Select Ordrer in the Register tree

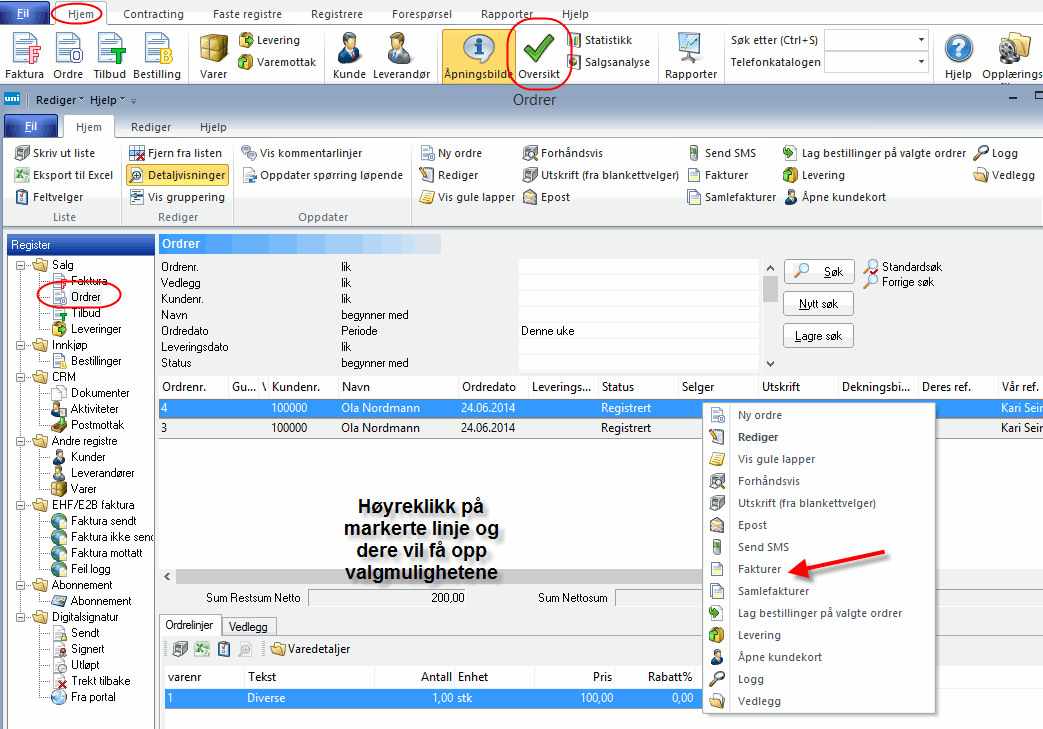tap(86, 297)
